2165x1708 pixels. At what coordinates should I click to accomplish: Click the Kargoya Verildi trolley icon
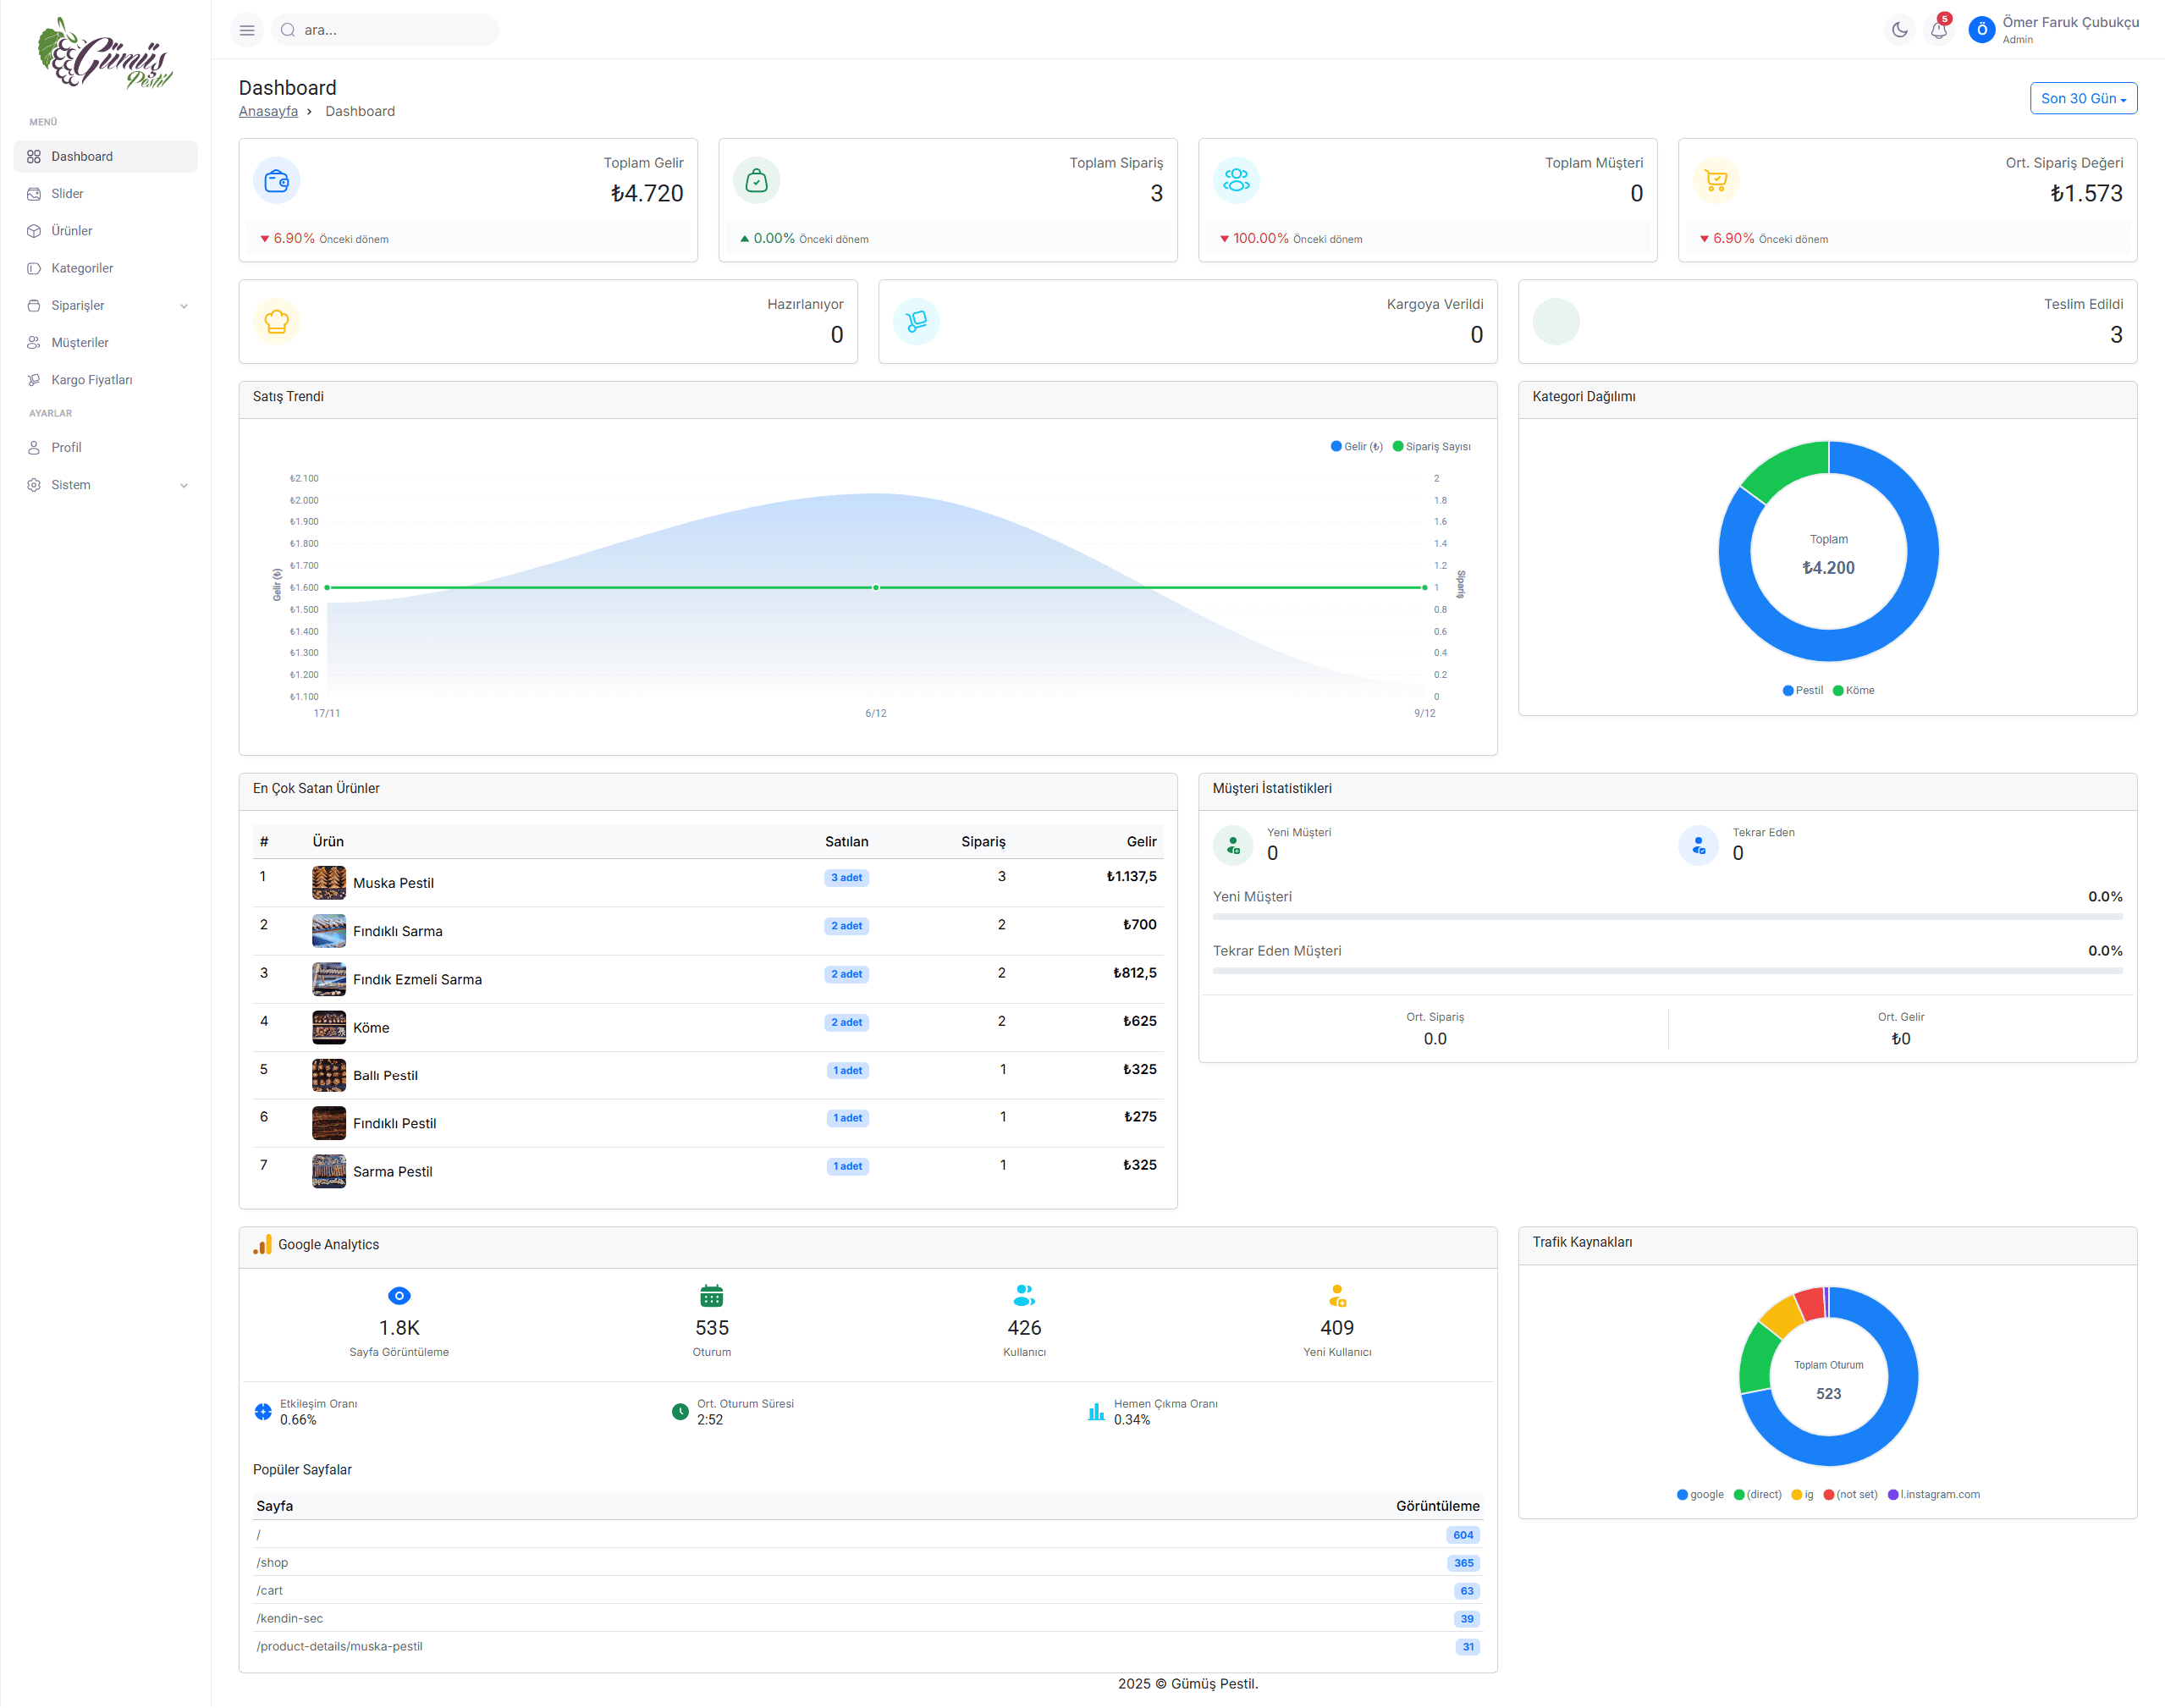coord(916,322)
